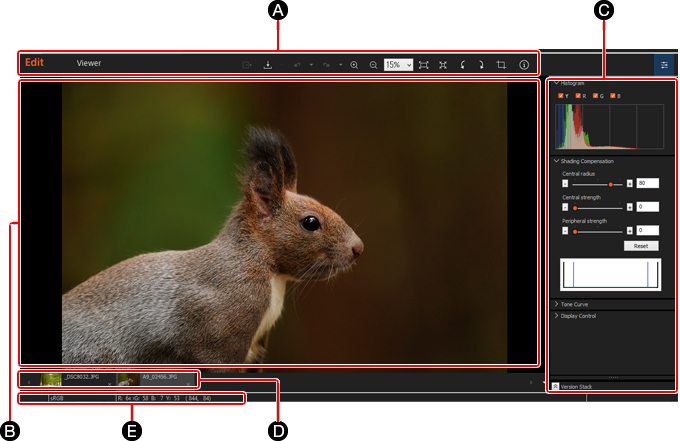Uncheck the Y histogram channel
The image size is (680, 441).
[561, 95]
